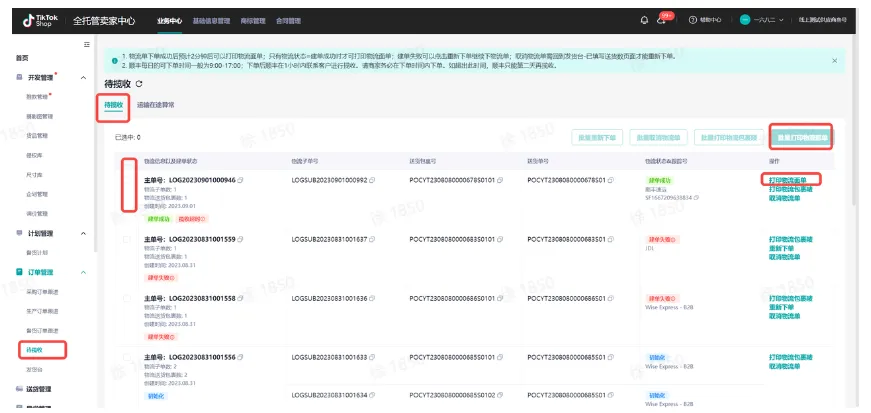Collapse the 计划管理 sidebar group chevron
The width and height of the screenshot is (871, 413).
pyautogui.click(x=83, y=233)
